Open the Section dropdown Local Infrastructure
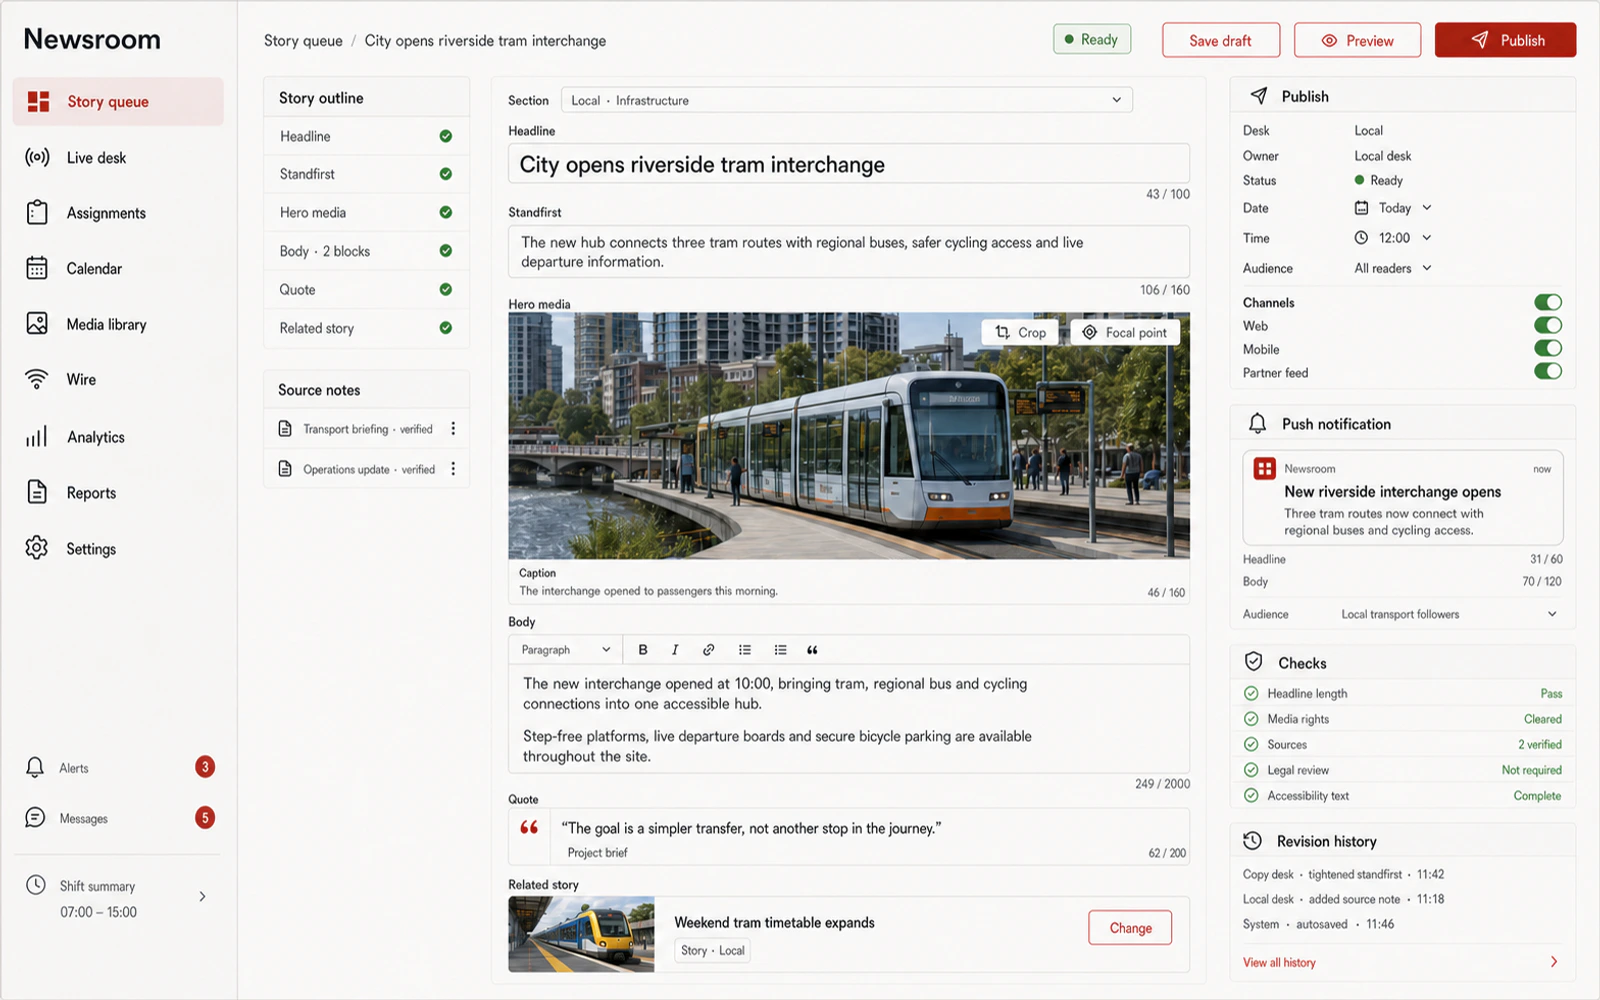Screen dimensions: 1600x1000 tap(846, 100)
